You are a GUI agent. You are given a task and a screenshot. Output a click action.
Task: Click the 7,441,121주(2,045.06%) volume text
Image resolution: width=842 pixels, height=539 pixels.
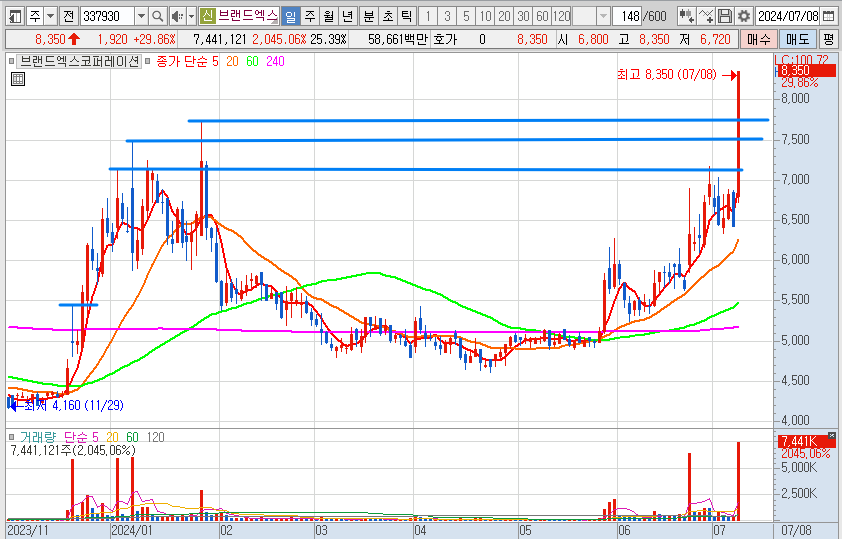coord(73,450)
